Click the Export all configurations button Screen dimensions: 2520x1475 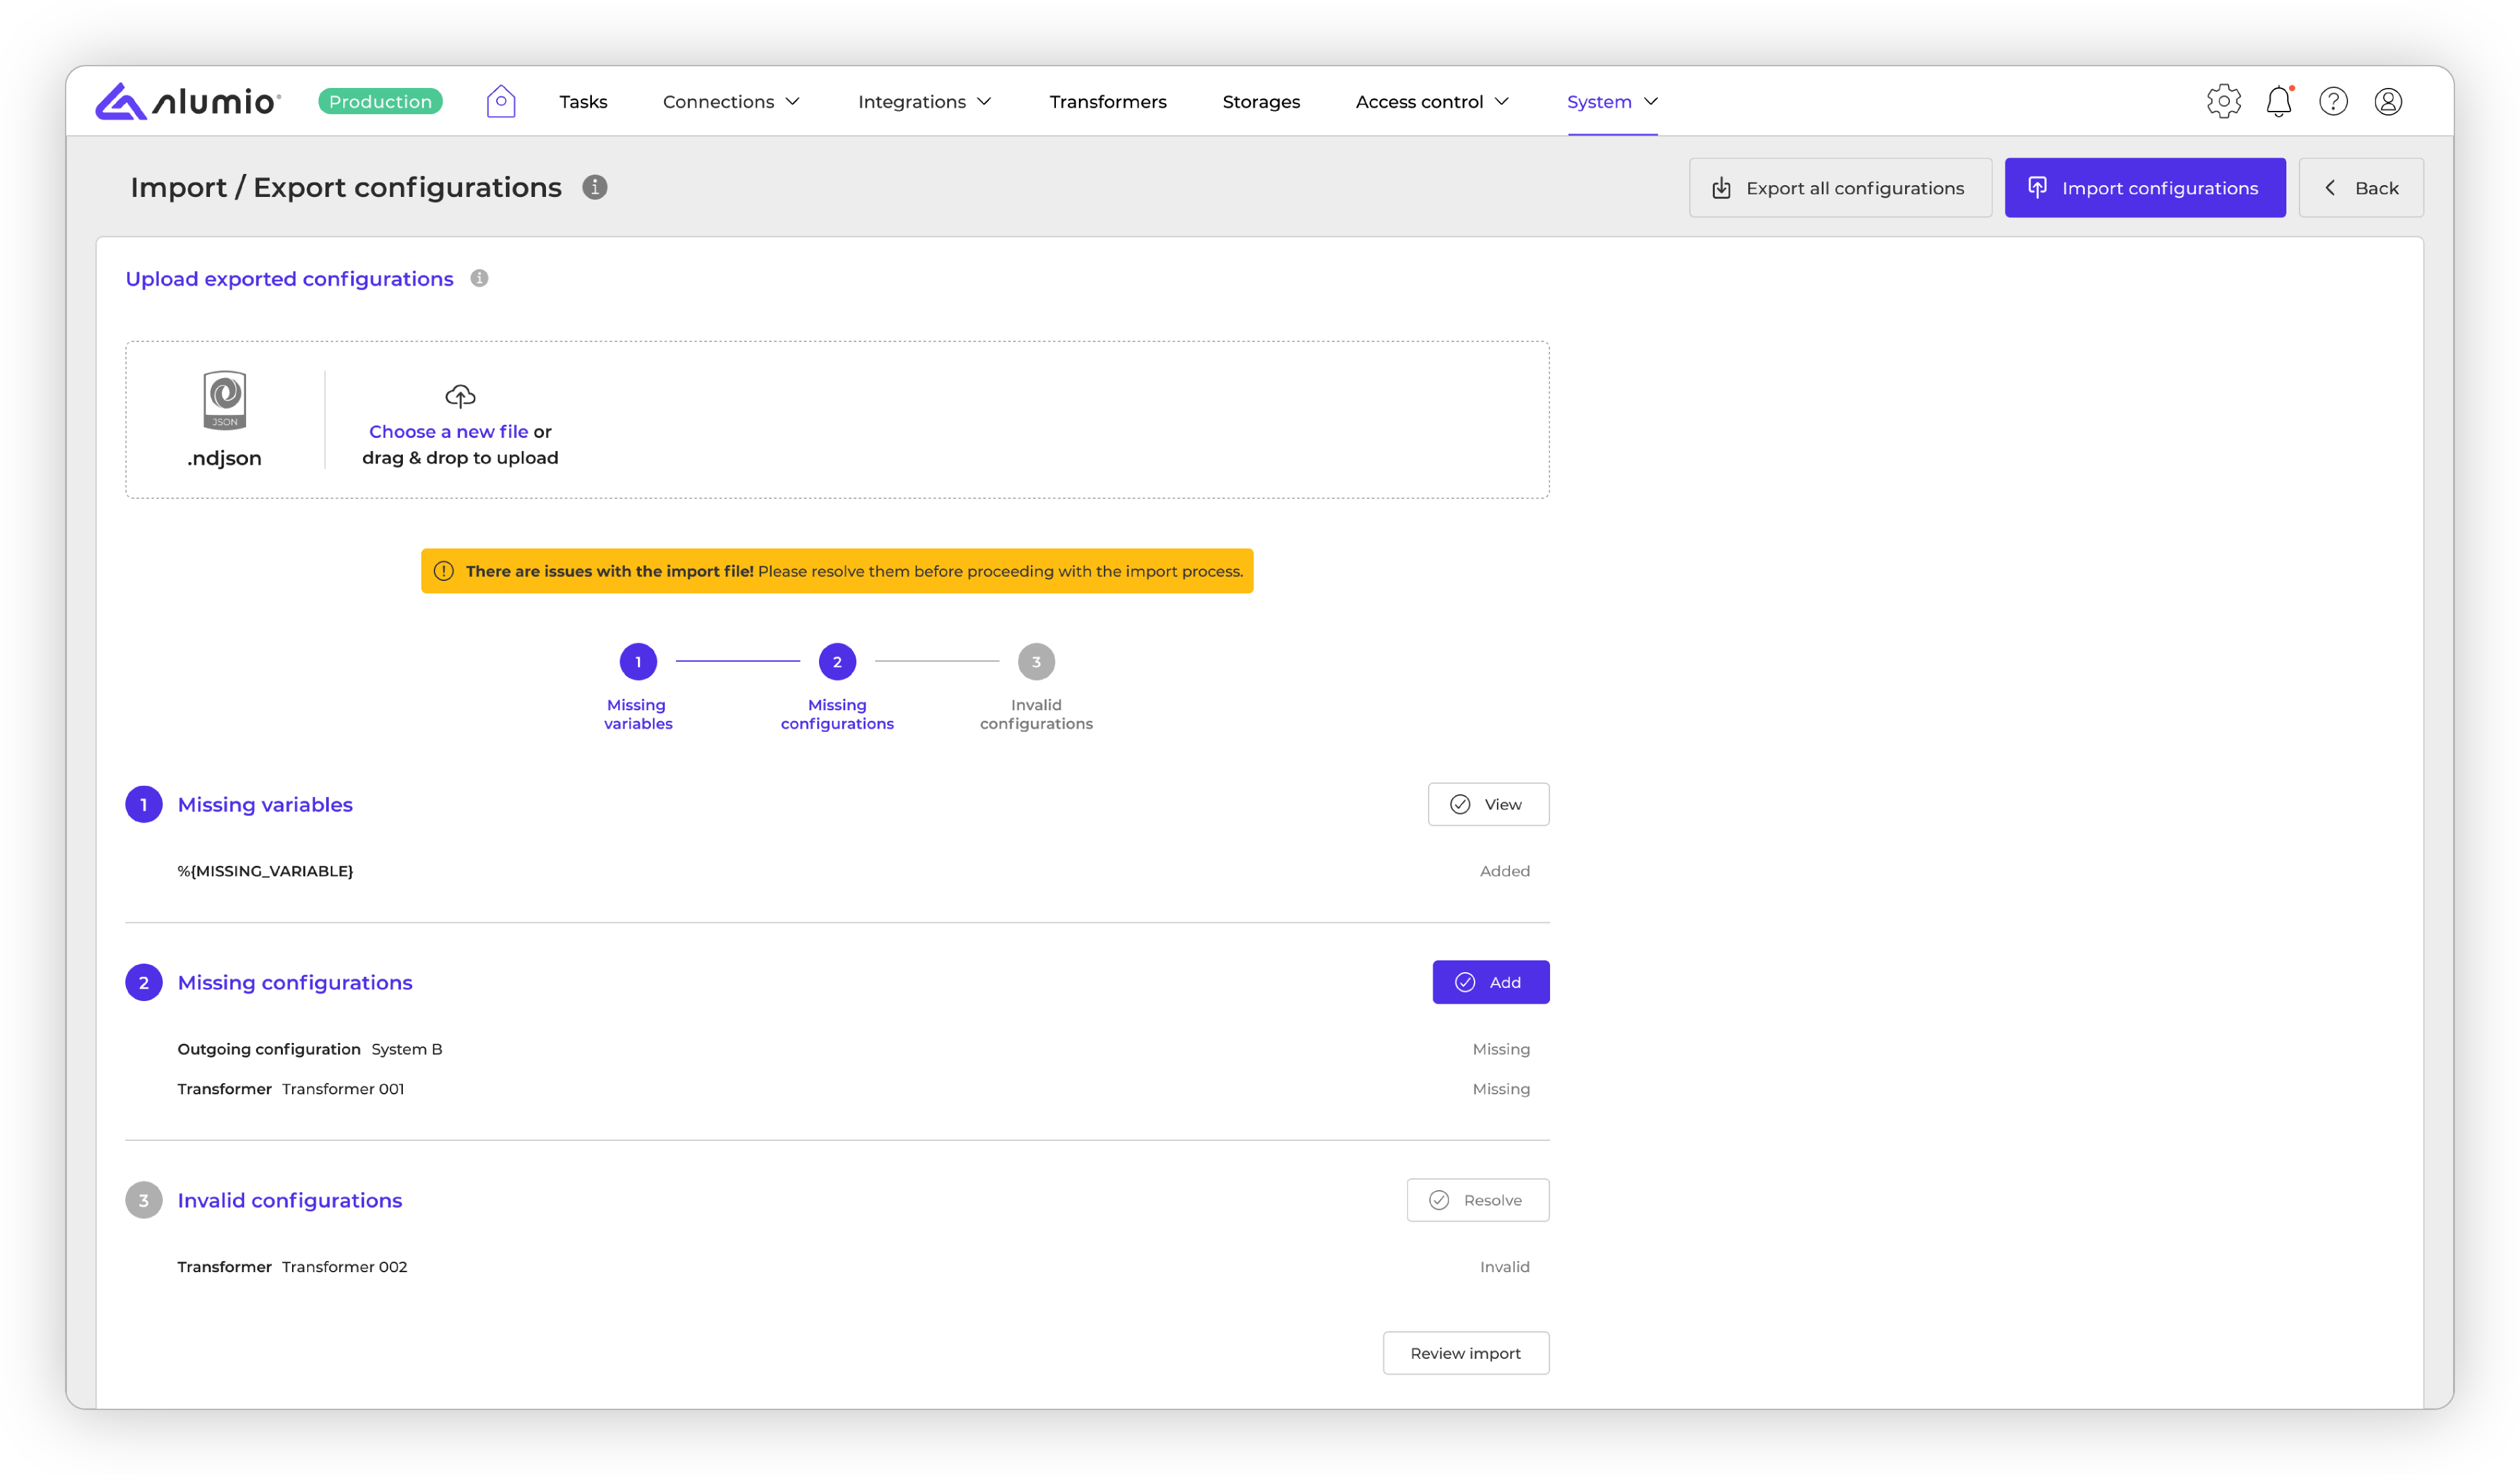coord(1839,187)
